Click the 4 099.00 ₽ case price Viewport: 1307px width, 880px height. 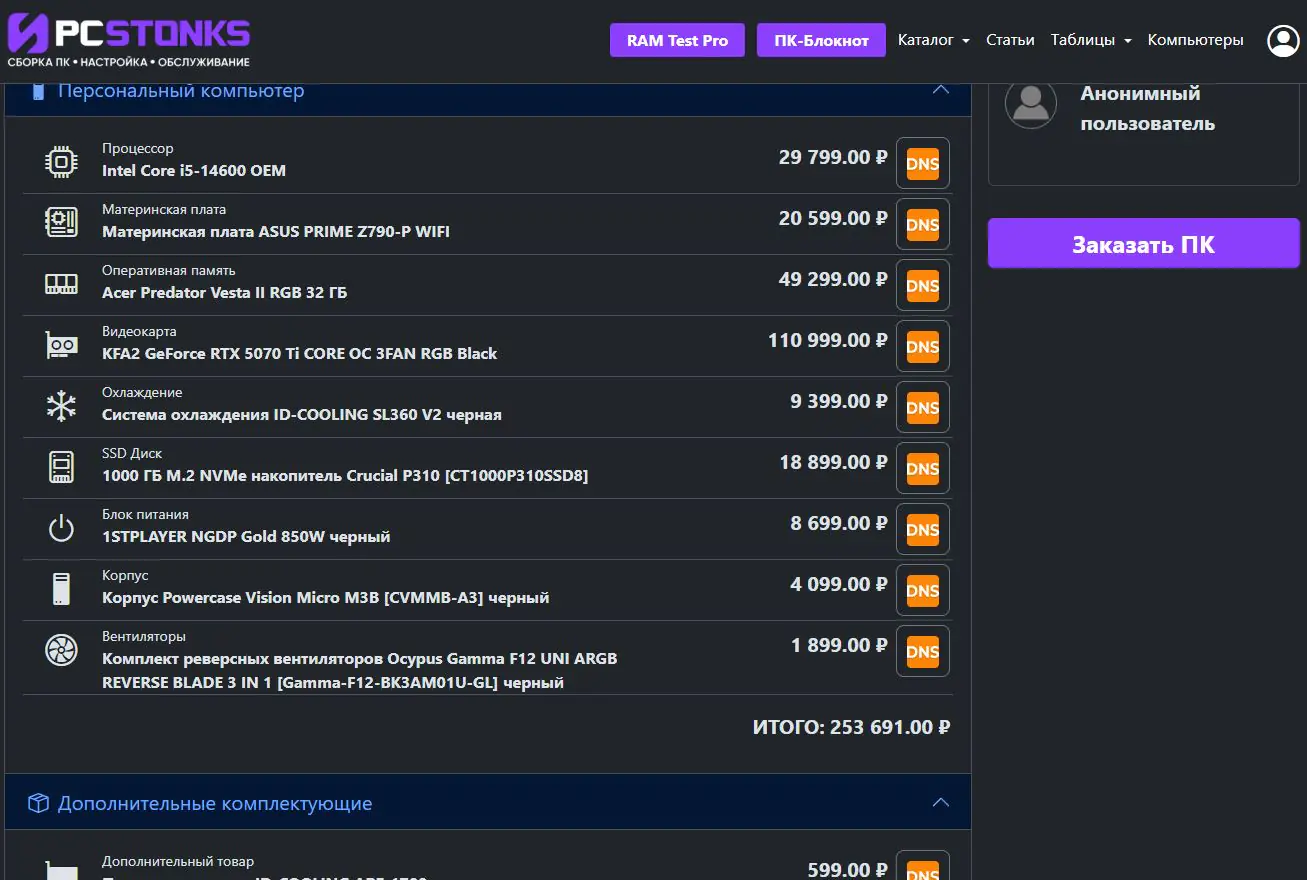(839, 584)
